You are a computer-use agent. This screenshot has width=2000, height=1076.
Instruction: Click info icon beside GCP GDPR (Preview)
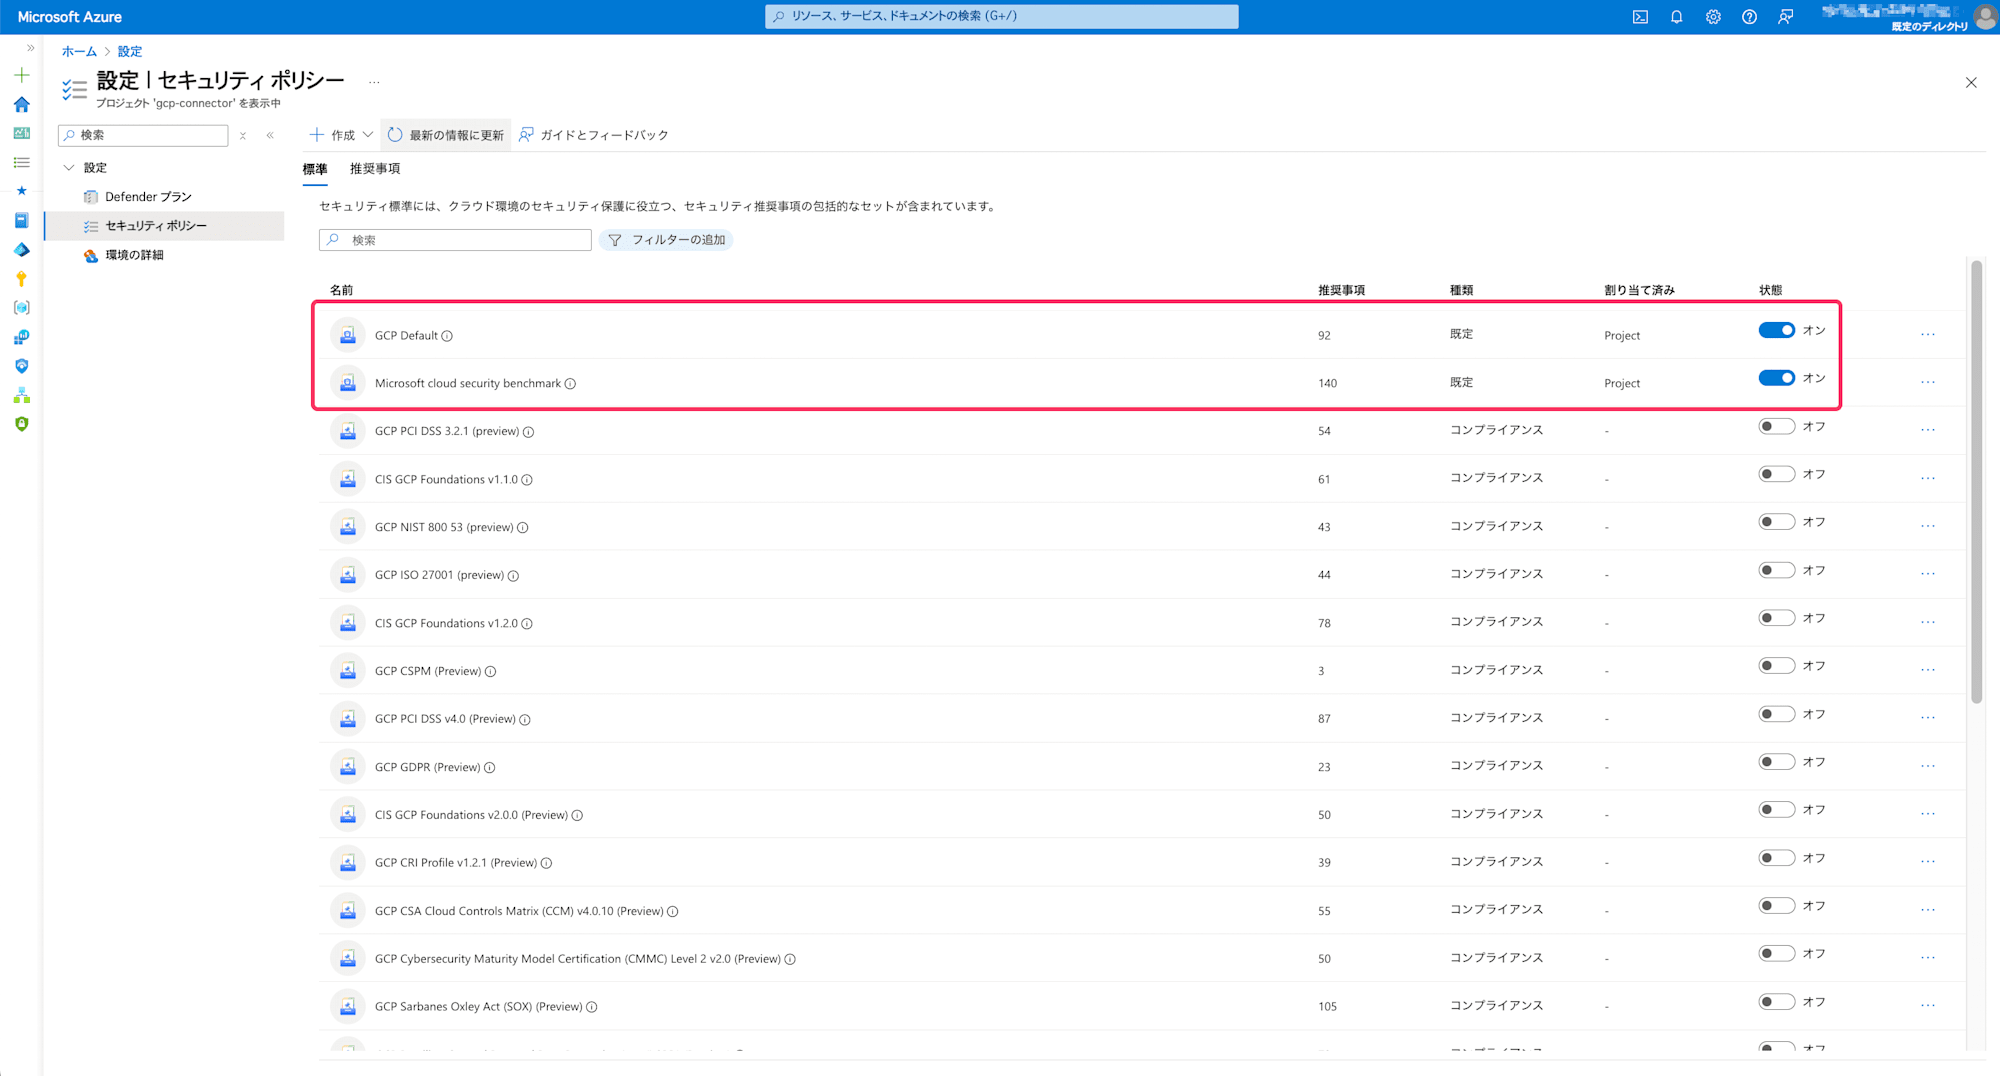pos(489,768)
